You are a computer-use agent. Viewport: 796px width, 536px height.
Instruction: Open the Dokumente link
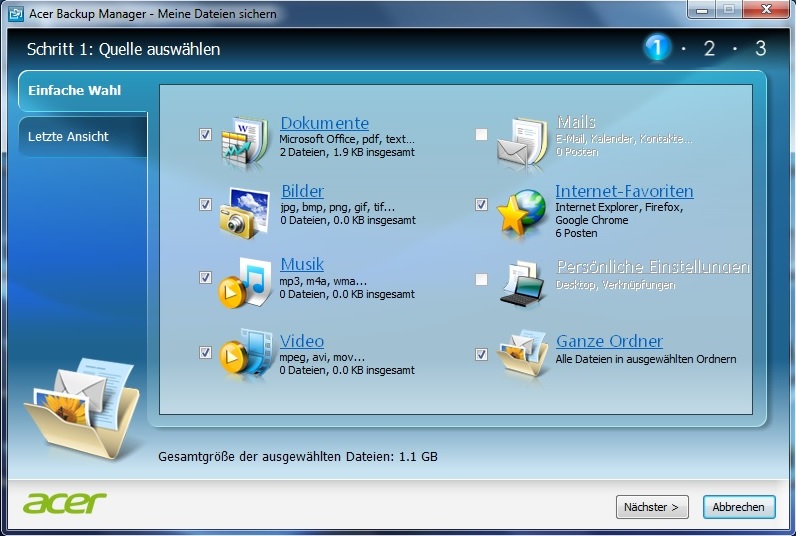tap(324, 123)
